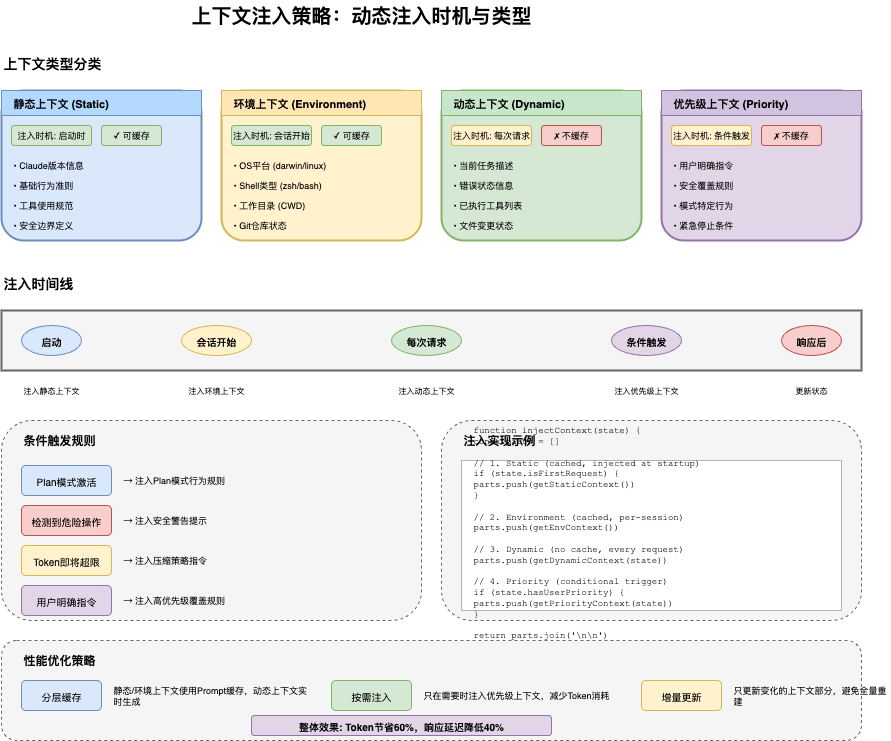Click the 性能优化策略 panel heading

click(x=59, y=660)
